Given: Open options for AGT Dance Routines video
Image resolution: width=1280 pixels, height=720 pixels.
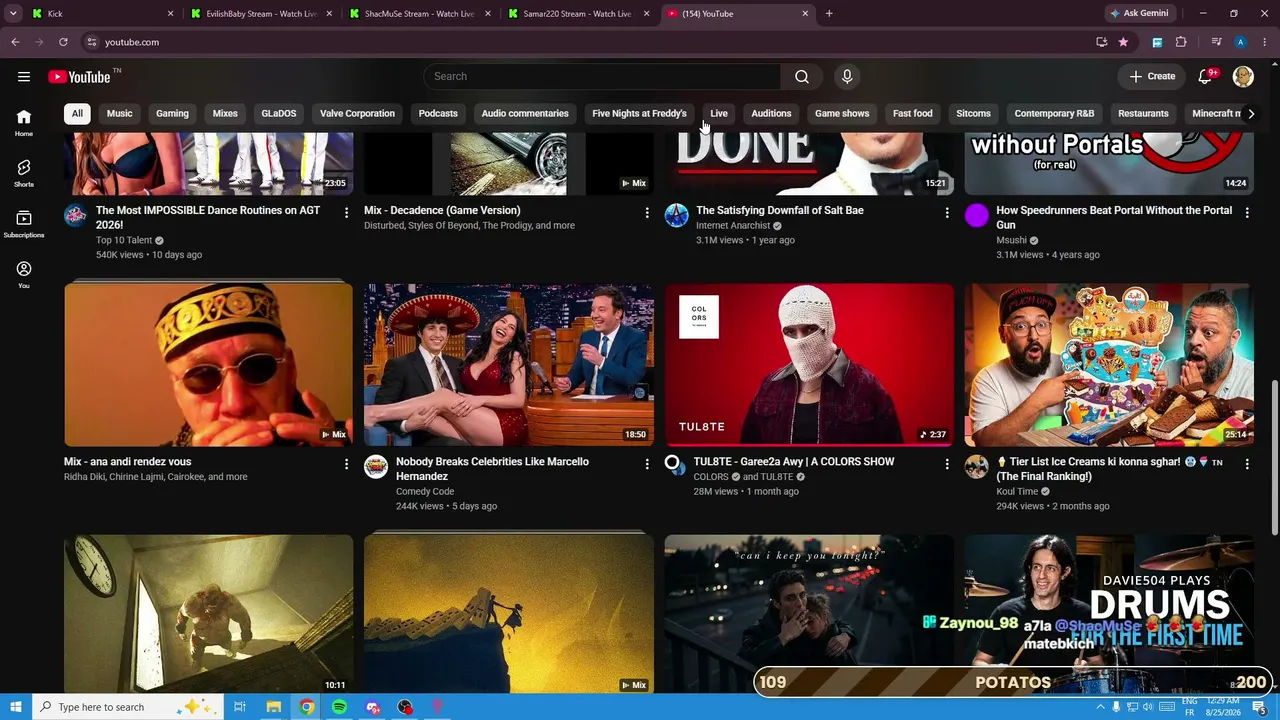Looking at the screenshot, I should click(x=346, y=212).
